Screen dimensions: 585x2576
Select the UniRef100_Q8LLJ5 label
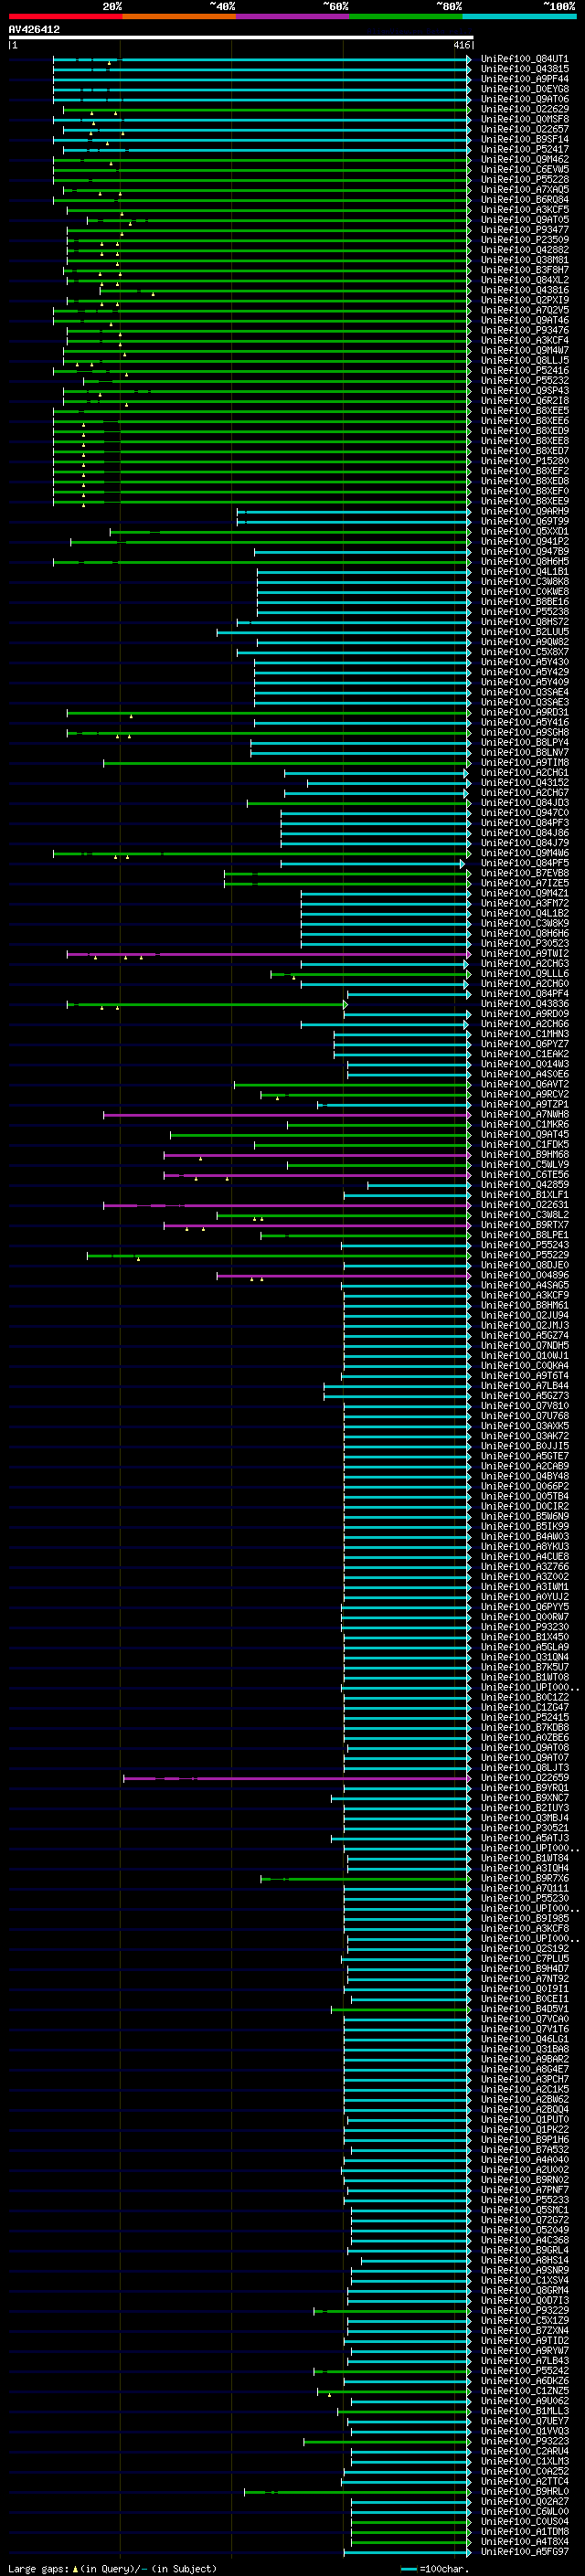[524, 361]
